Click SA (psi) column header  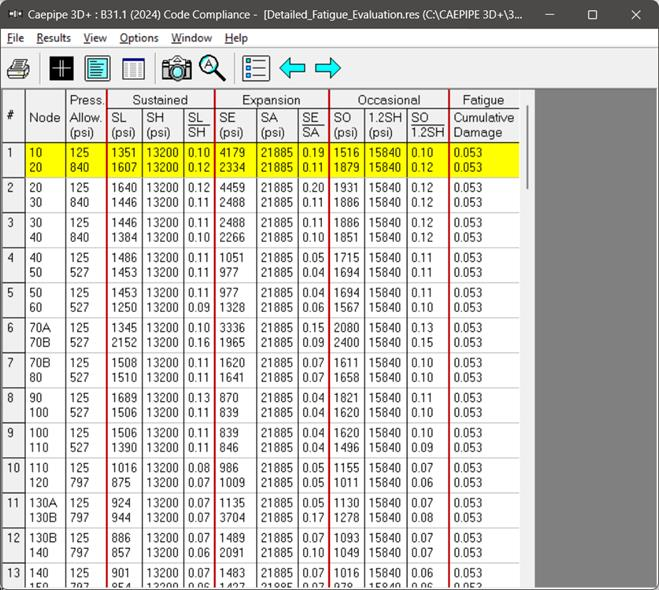[x=277, y=125]
